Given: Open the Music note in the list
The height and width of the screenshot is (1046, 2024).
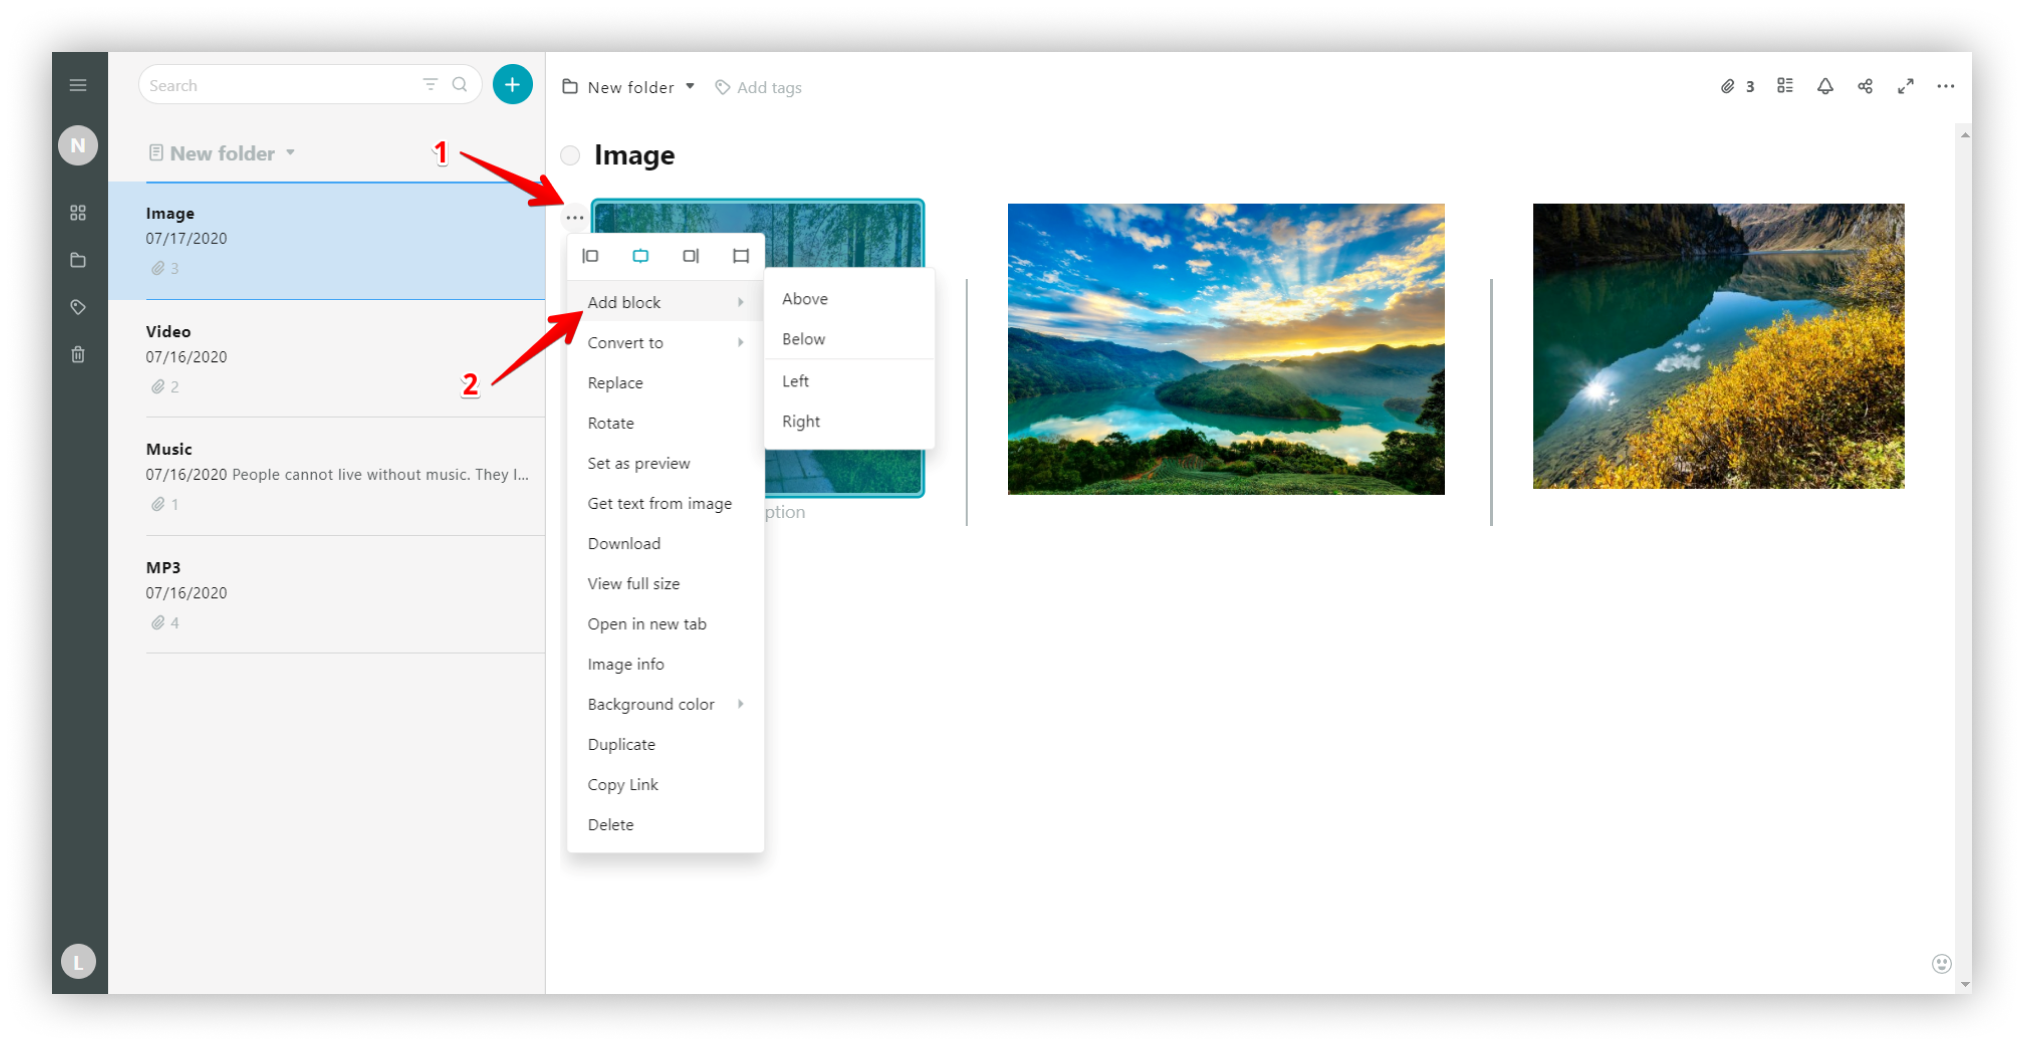Looking at the screenshot, I should pyautogui.click(x=327, y=476).
